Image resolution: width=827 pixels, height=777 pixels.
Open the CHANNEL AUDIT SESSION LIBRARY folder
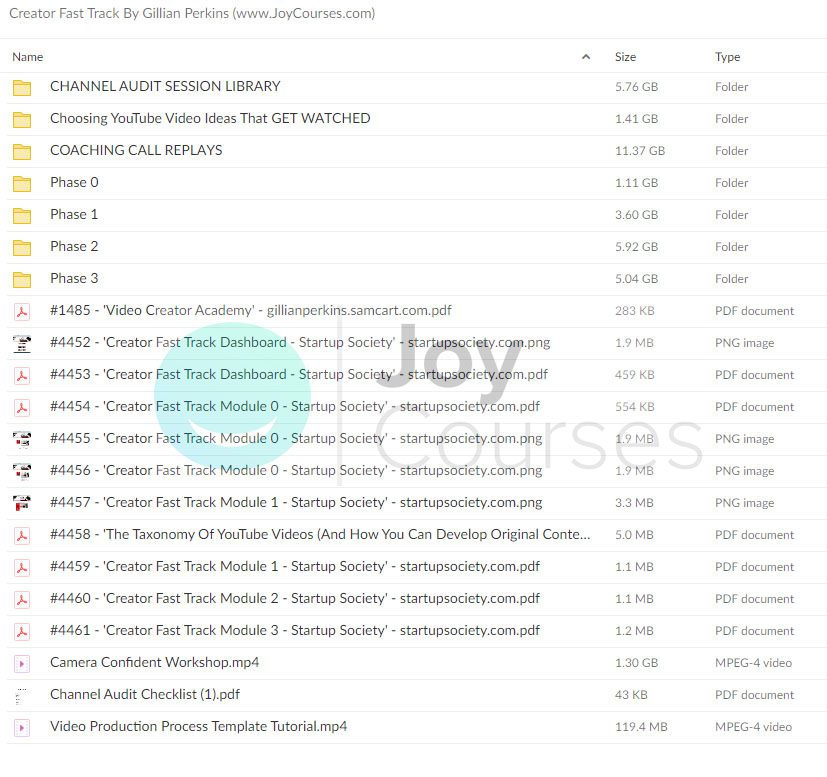pyautogui.click(x=165, y=86)
